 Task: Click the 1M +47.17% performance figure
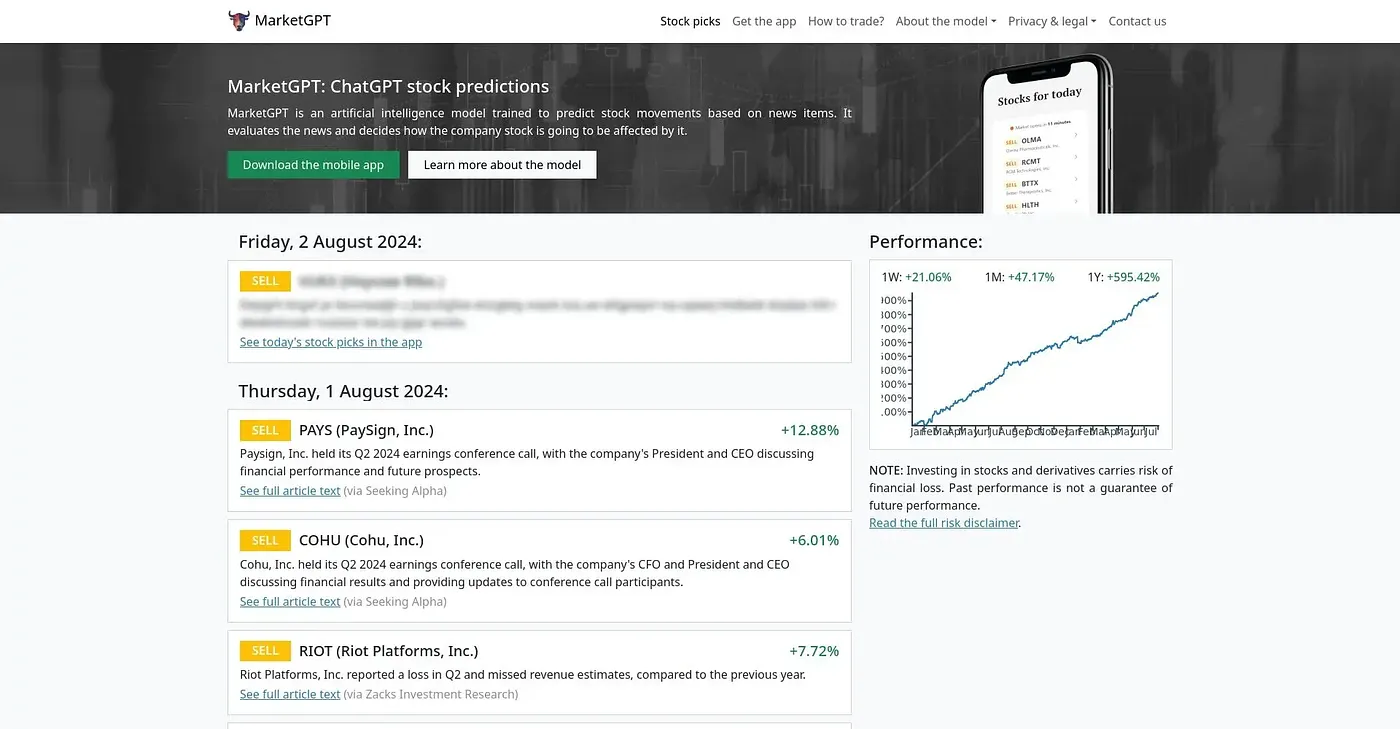click(x=1019, y=277)
